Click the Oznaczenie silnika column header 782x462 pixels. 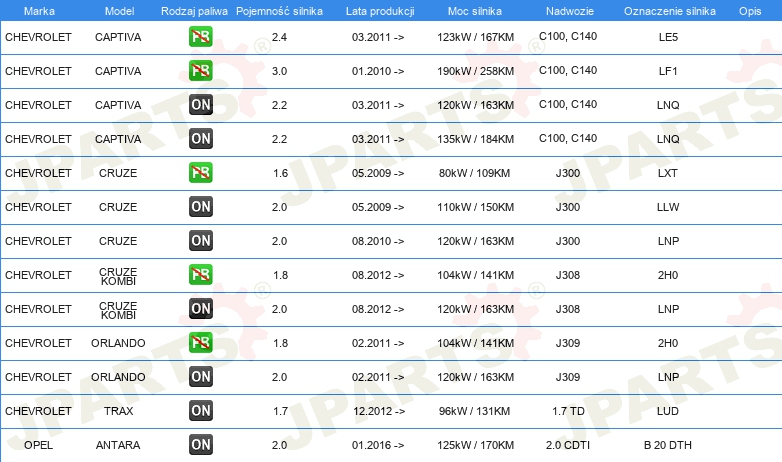[670, 11]
